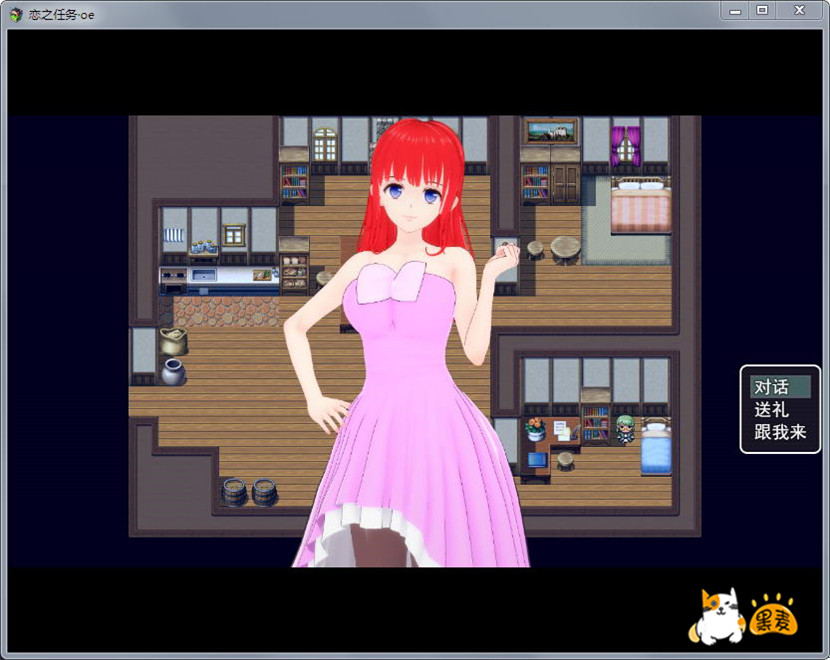Click the framed landscape painting on wall

549,131
